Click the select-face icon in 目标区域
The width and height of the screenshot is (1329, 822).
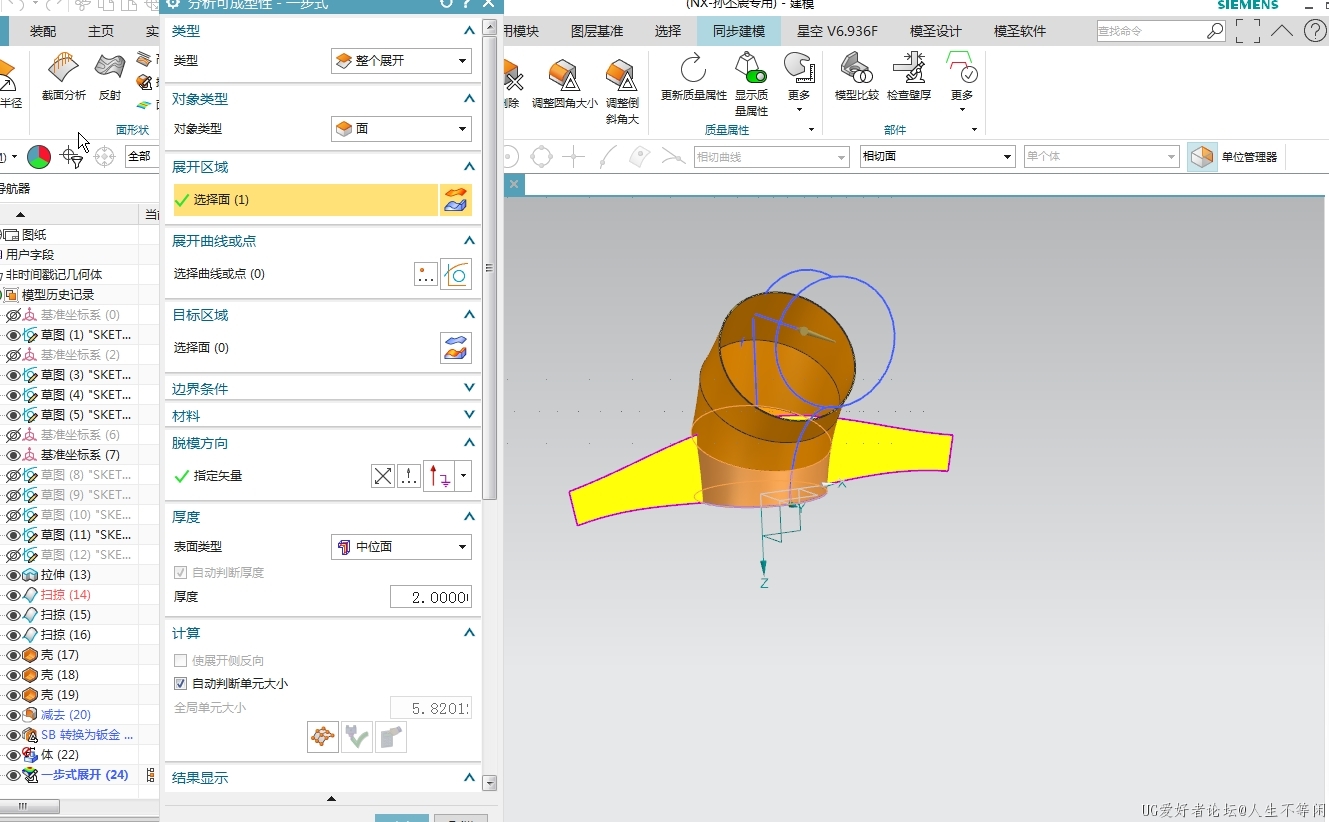tap(456, 348)
